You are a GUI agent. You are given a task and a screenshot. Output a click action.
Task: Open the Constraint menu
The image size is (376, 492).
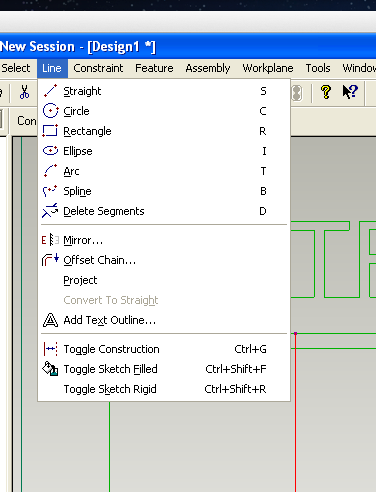click(98, 68)
